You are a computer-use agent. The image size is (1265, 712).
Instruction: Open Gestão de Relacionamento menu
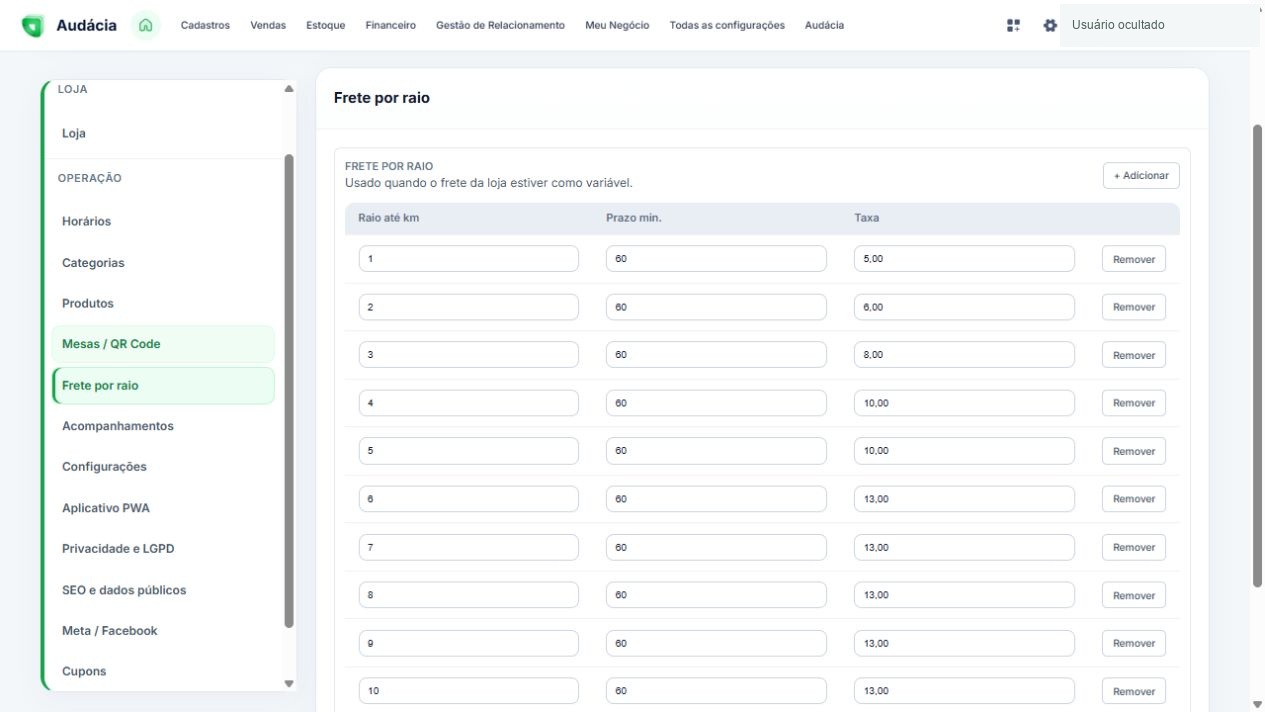pos(500,26)
